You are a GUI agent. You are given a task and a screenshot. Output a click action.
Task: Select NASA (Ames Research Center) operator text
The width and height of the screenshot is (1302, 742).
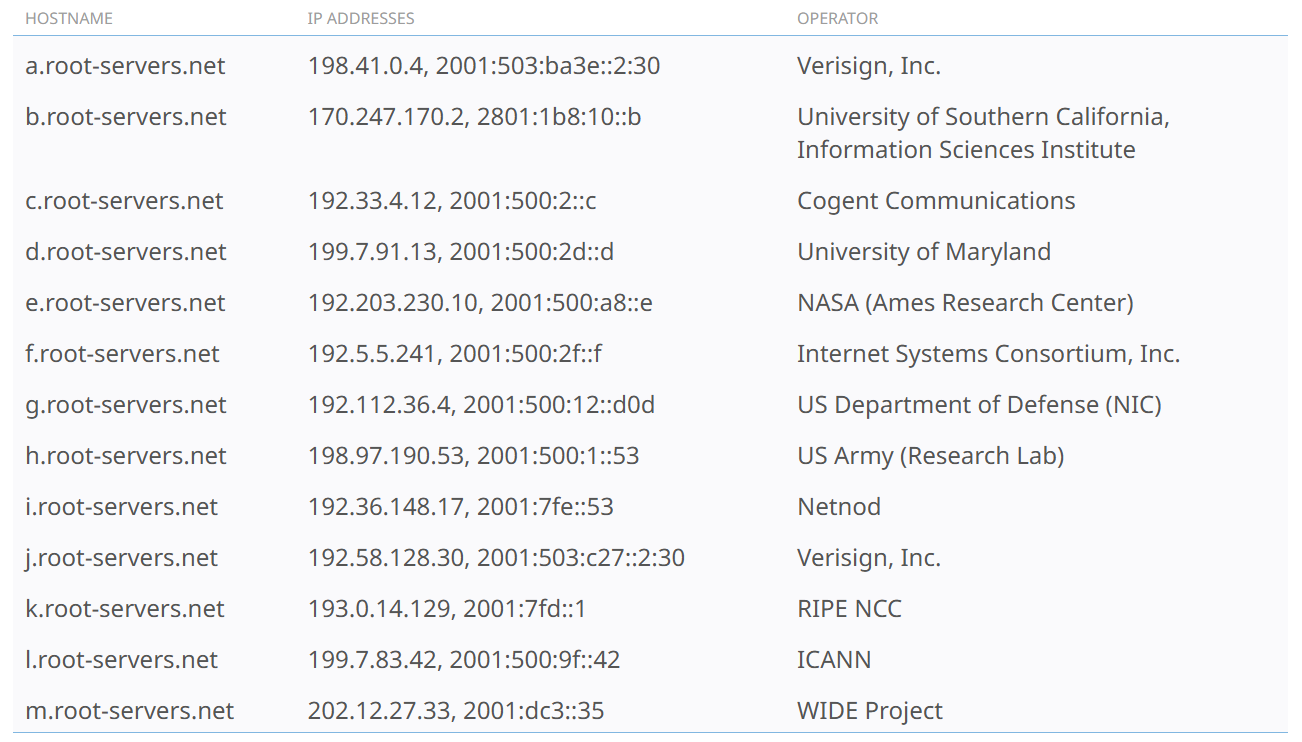click(965, 303)
